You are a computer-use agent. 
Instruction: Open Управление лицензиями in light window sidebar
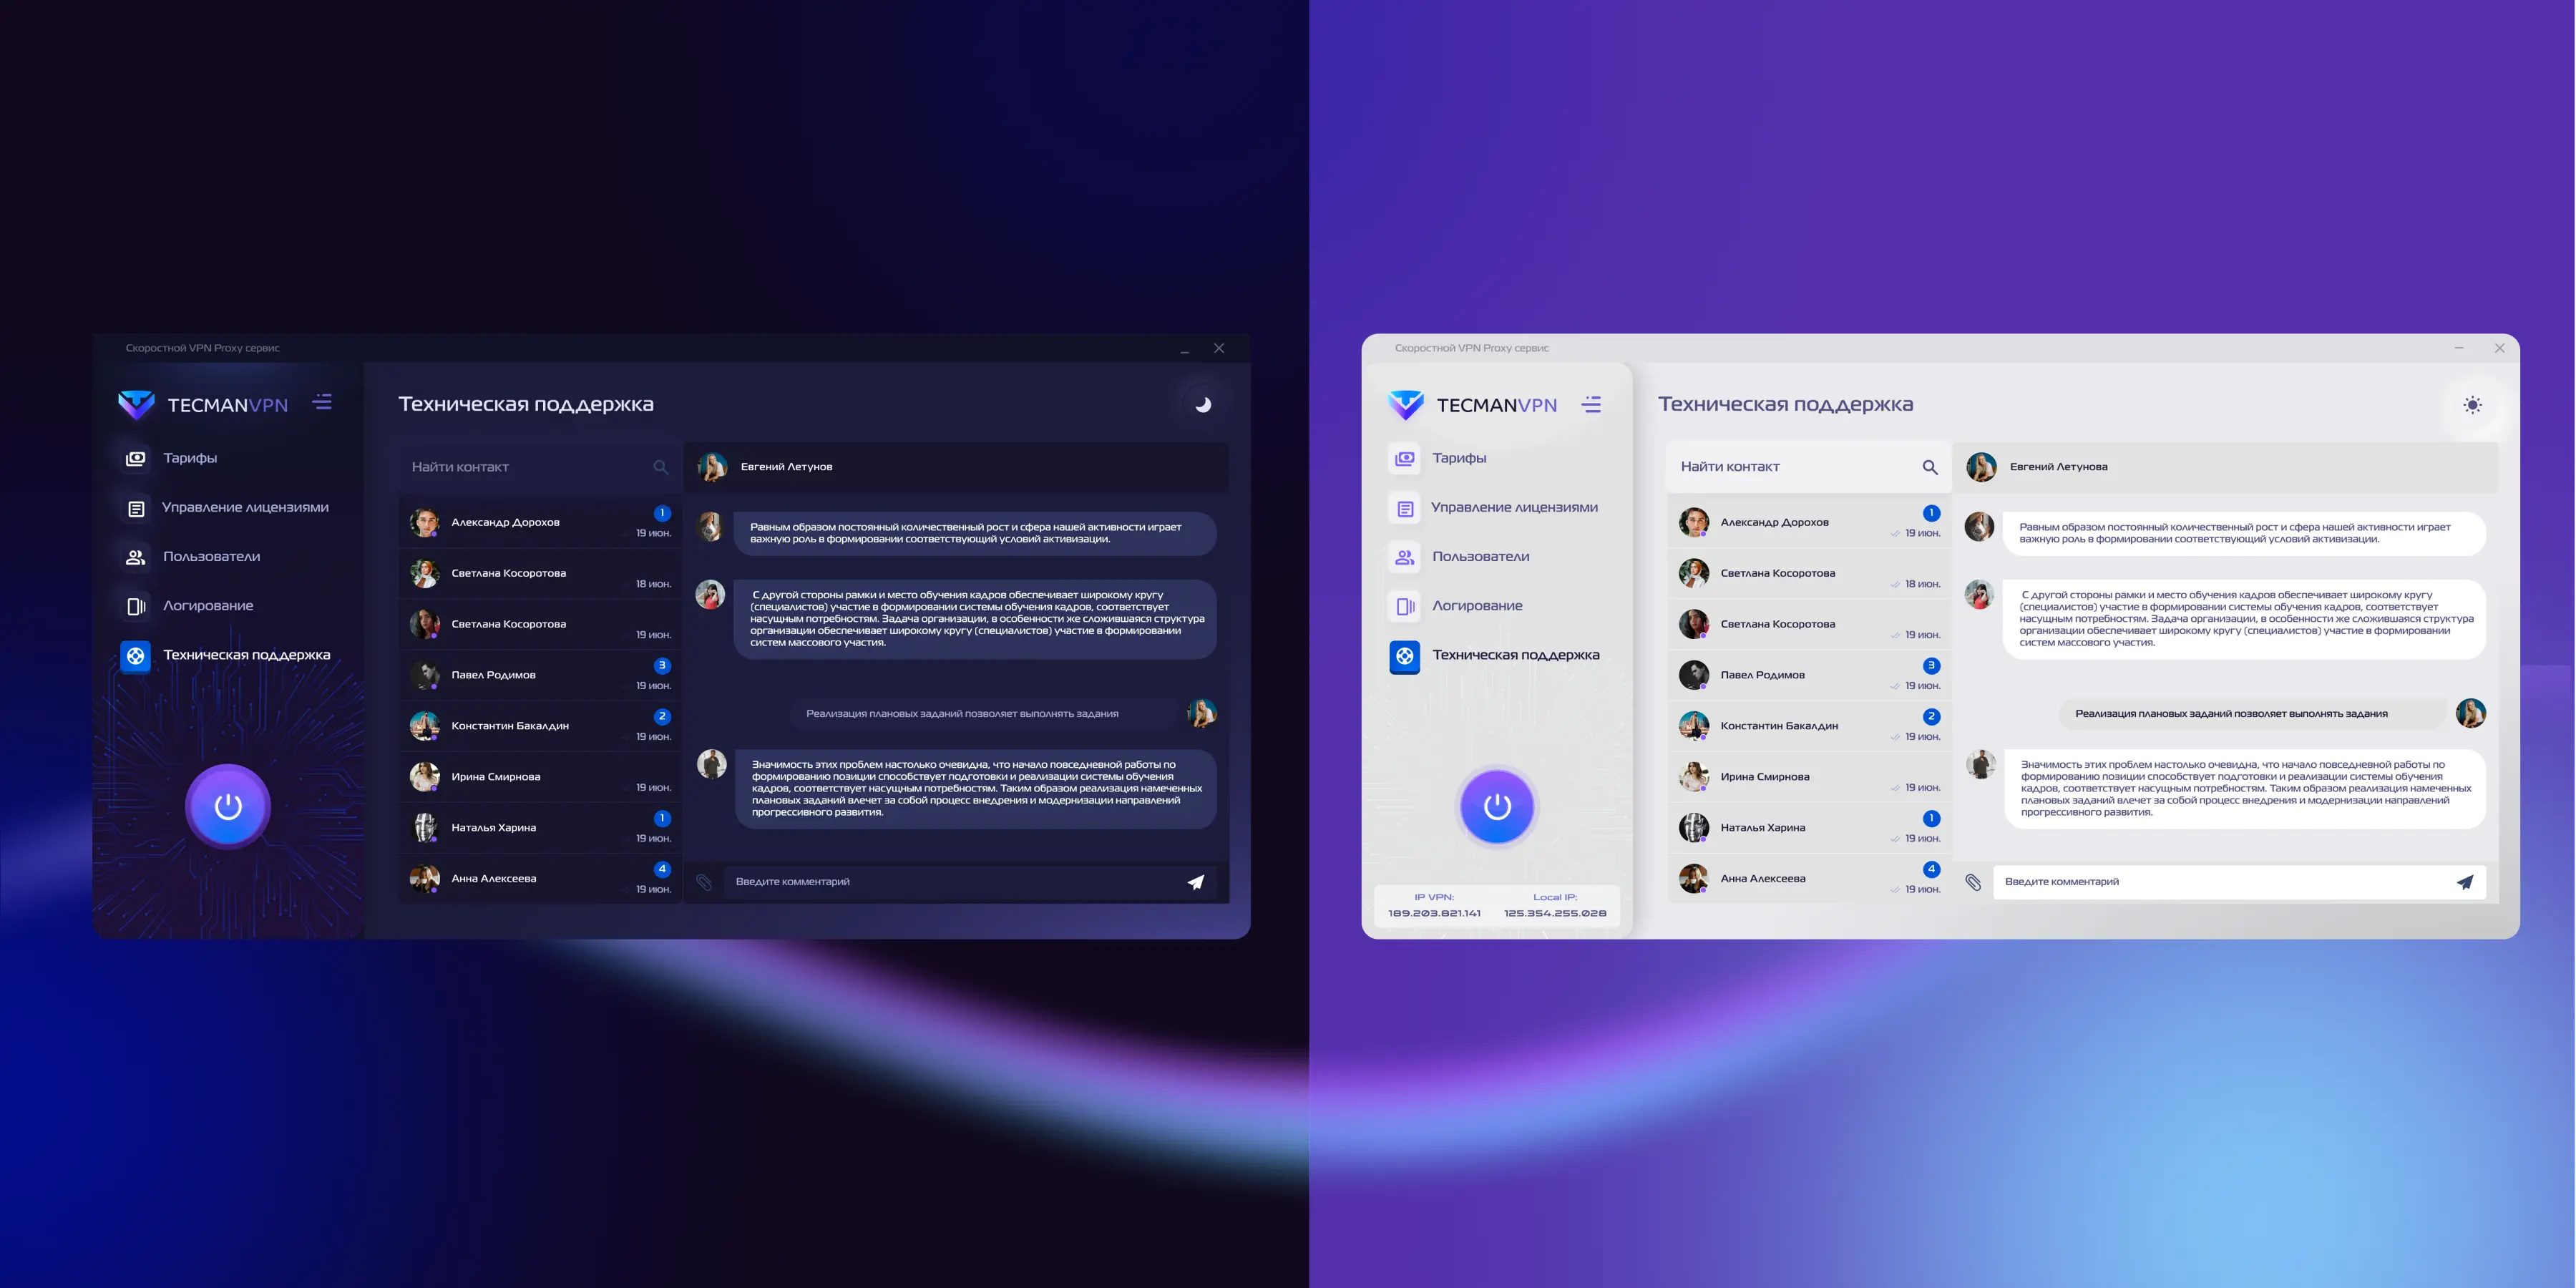pyautogui.click(x=1514, y=508)
